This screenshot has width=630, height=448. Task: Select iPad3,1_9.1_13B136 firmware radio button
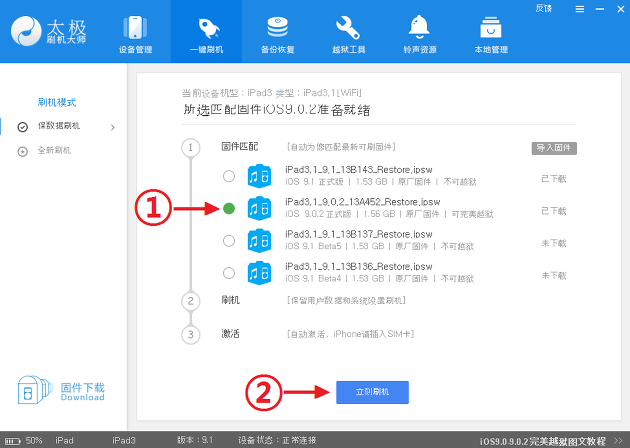coord(229,273)
